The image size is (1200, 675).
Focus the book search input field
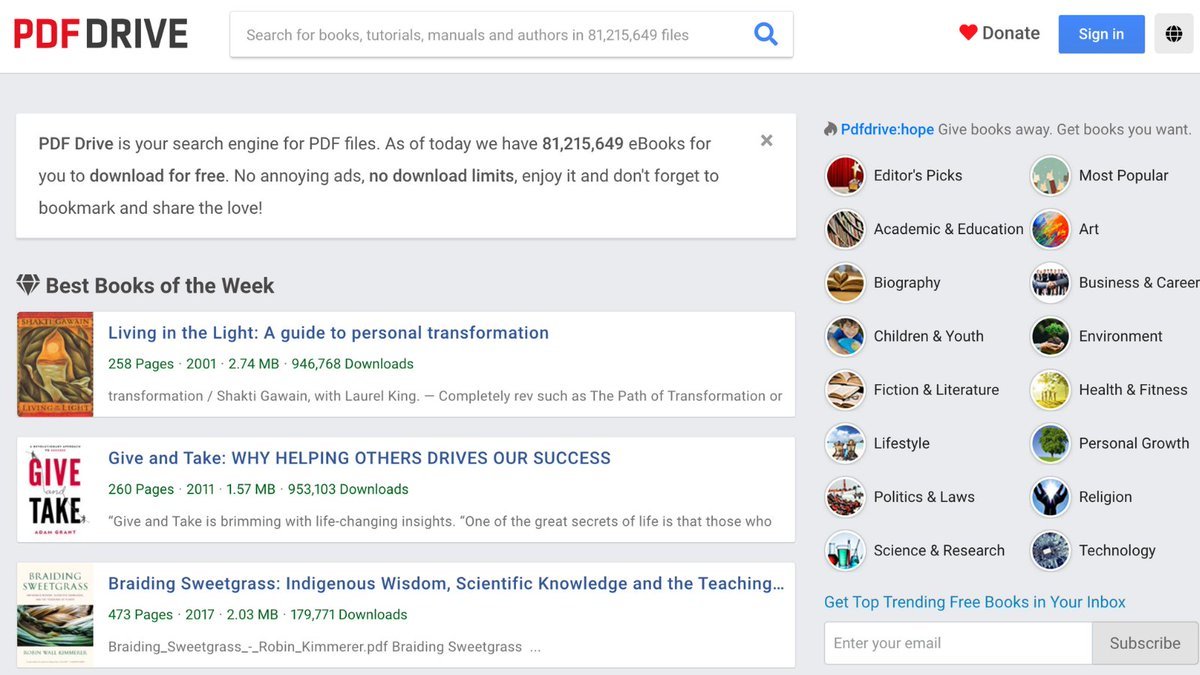point(490,35)
